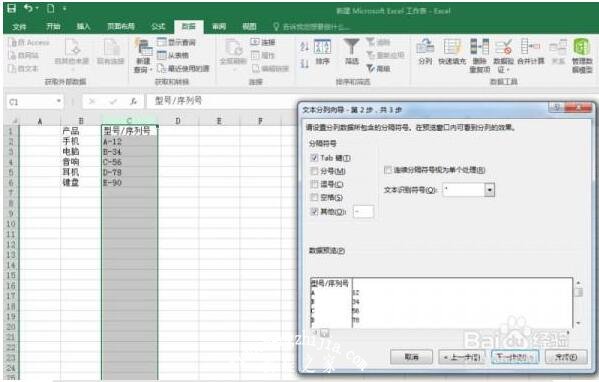Enable the semicolon delimiter checkbox
Image resolution: width=599 pixels, height=382 pixels.
tap(314, 171)
